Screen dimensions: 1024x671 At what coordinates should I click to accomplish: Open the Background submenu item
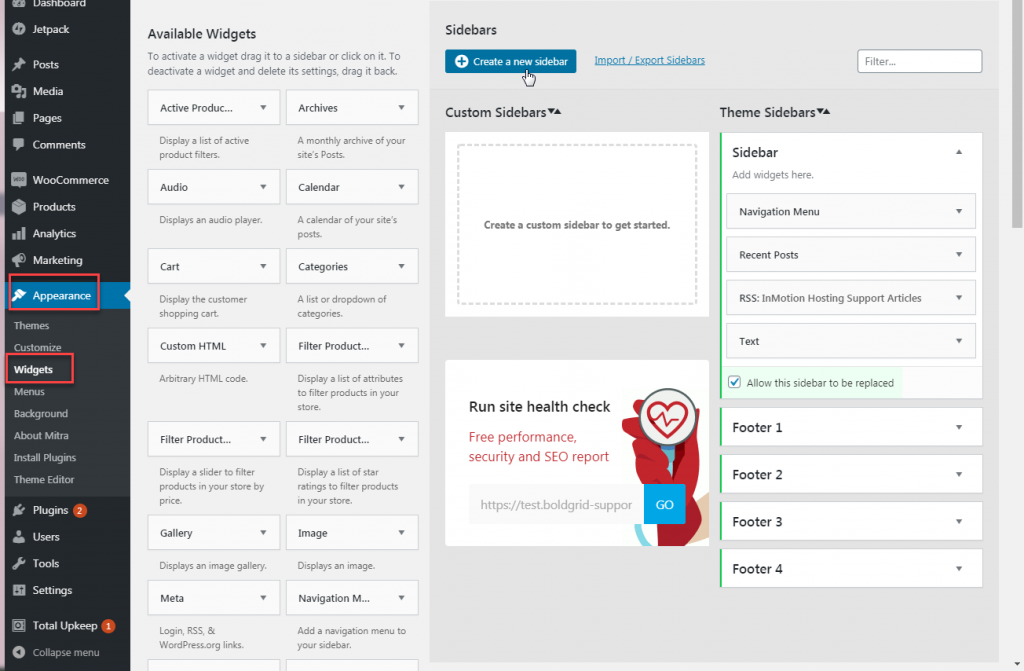pyautogui.click(x=40, y=414)
